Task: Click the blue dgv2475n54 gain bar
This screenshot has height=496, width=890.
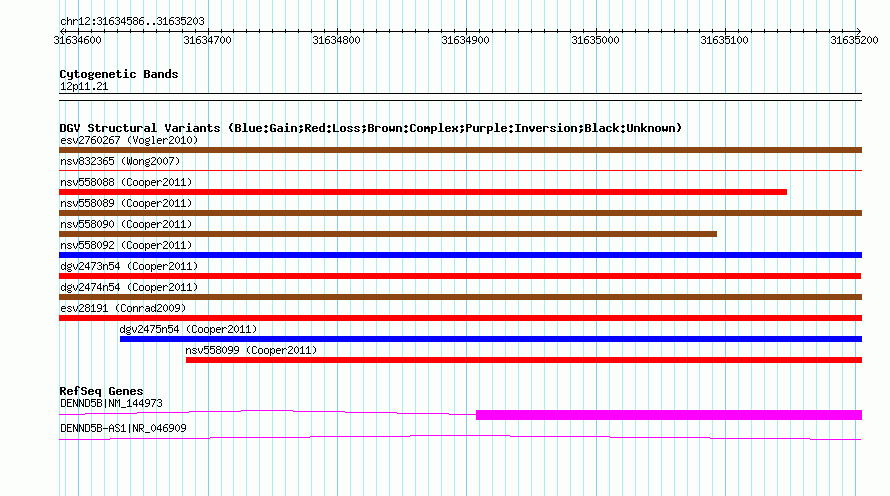Action: (491, 339)
